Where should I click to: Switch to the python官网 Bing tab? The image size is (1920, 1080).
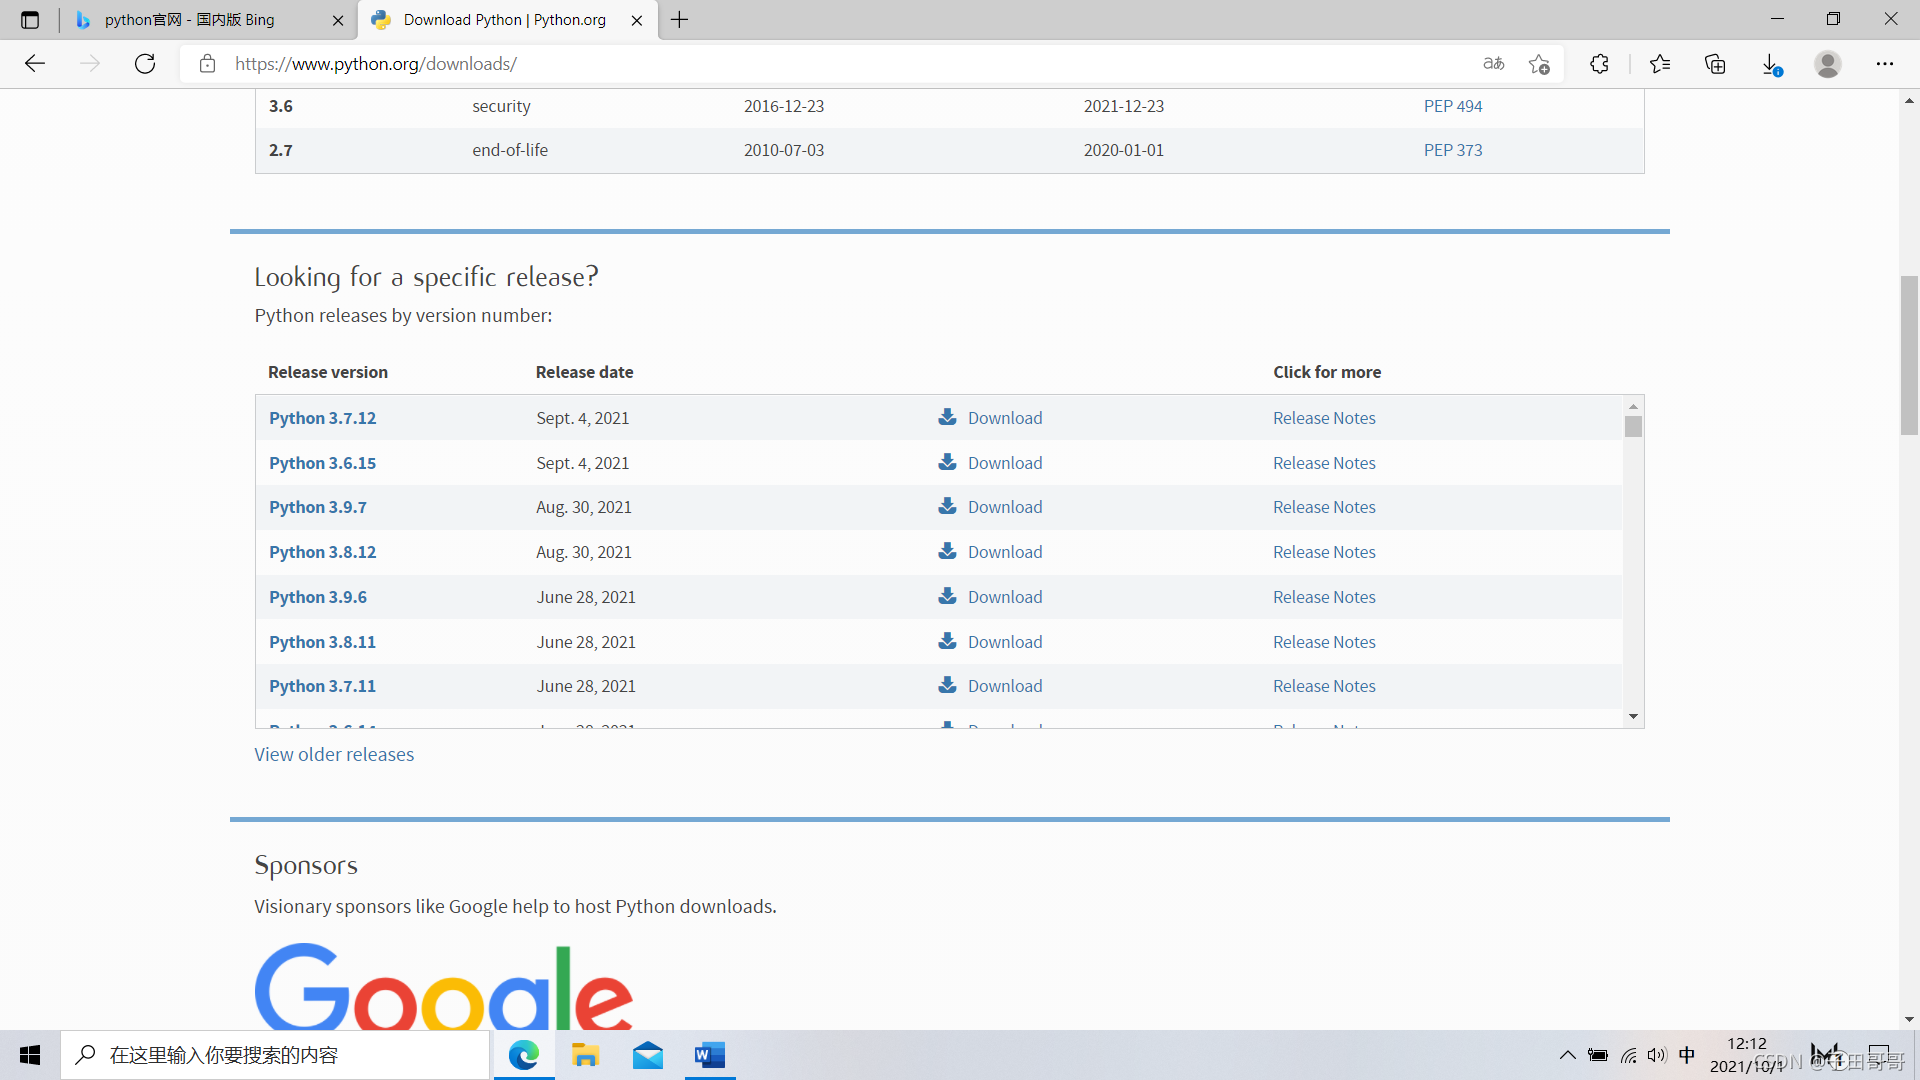190,20
